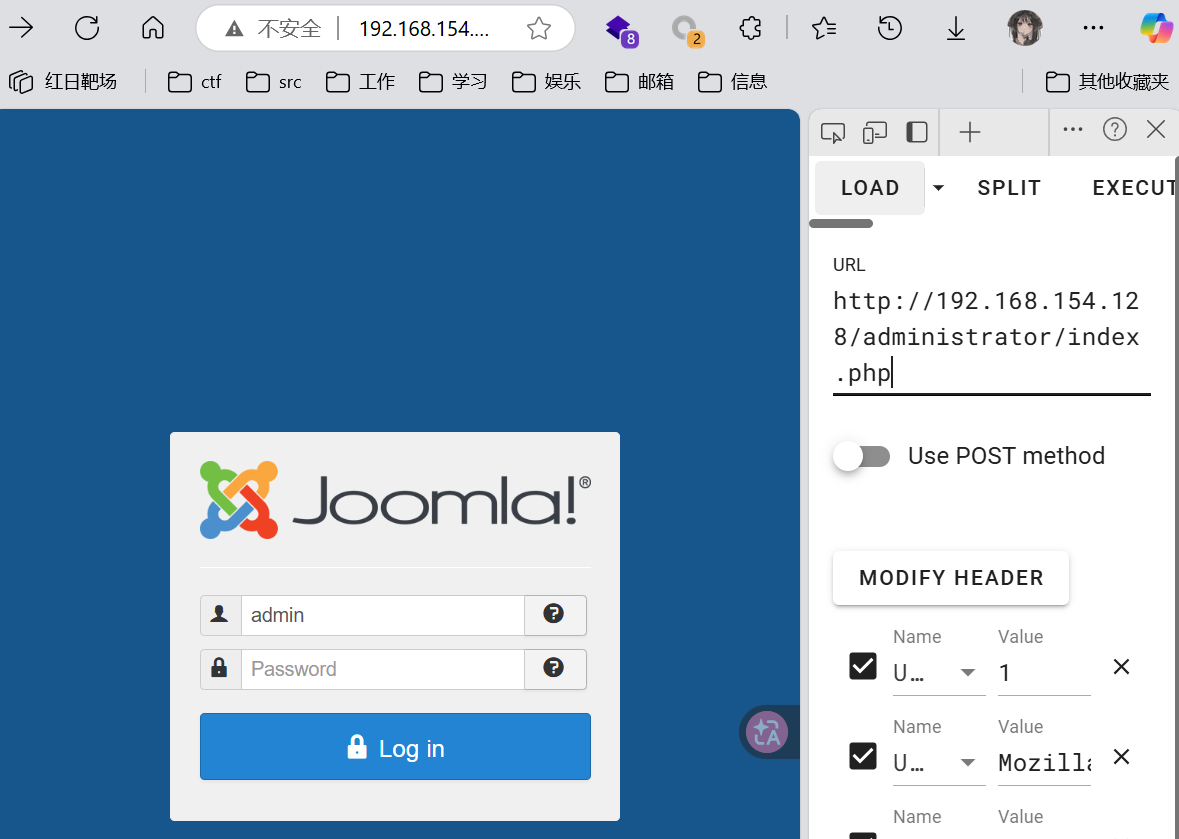Uncheck the header checkbox with value Mozilla
Image resolution: width=1179 pixels, height=839 pixels.
point(862,756)
